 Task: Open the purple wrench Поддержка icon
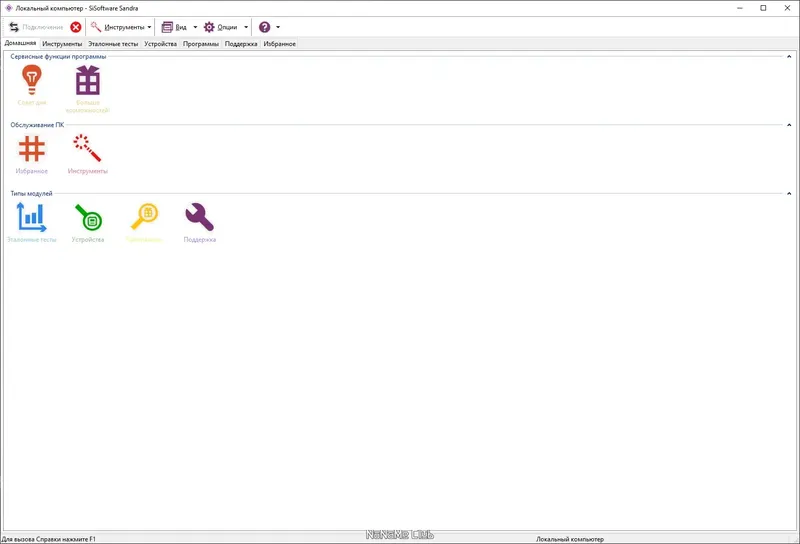(x=199, y=217)
